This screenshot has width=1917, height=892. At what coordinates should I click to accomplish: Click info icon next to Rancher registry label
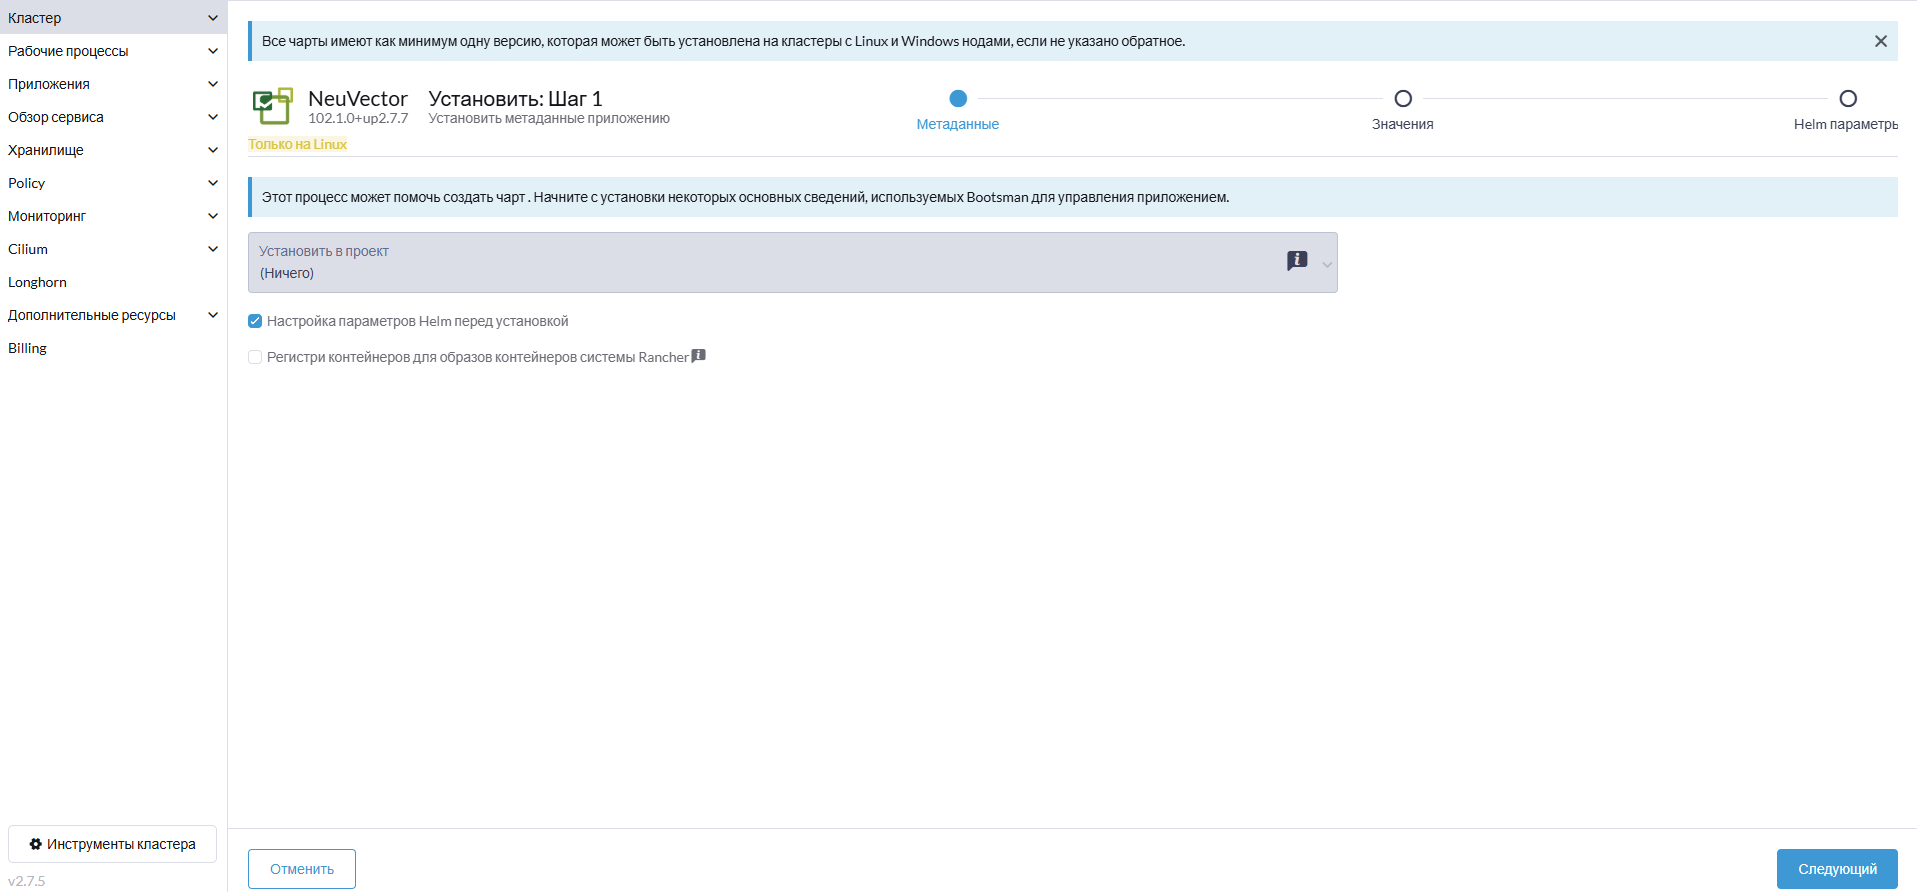pos(699,356)
